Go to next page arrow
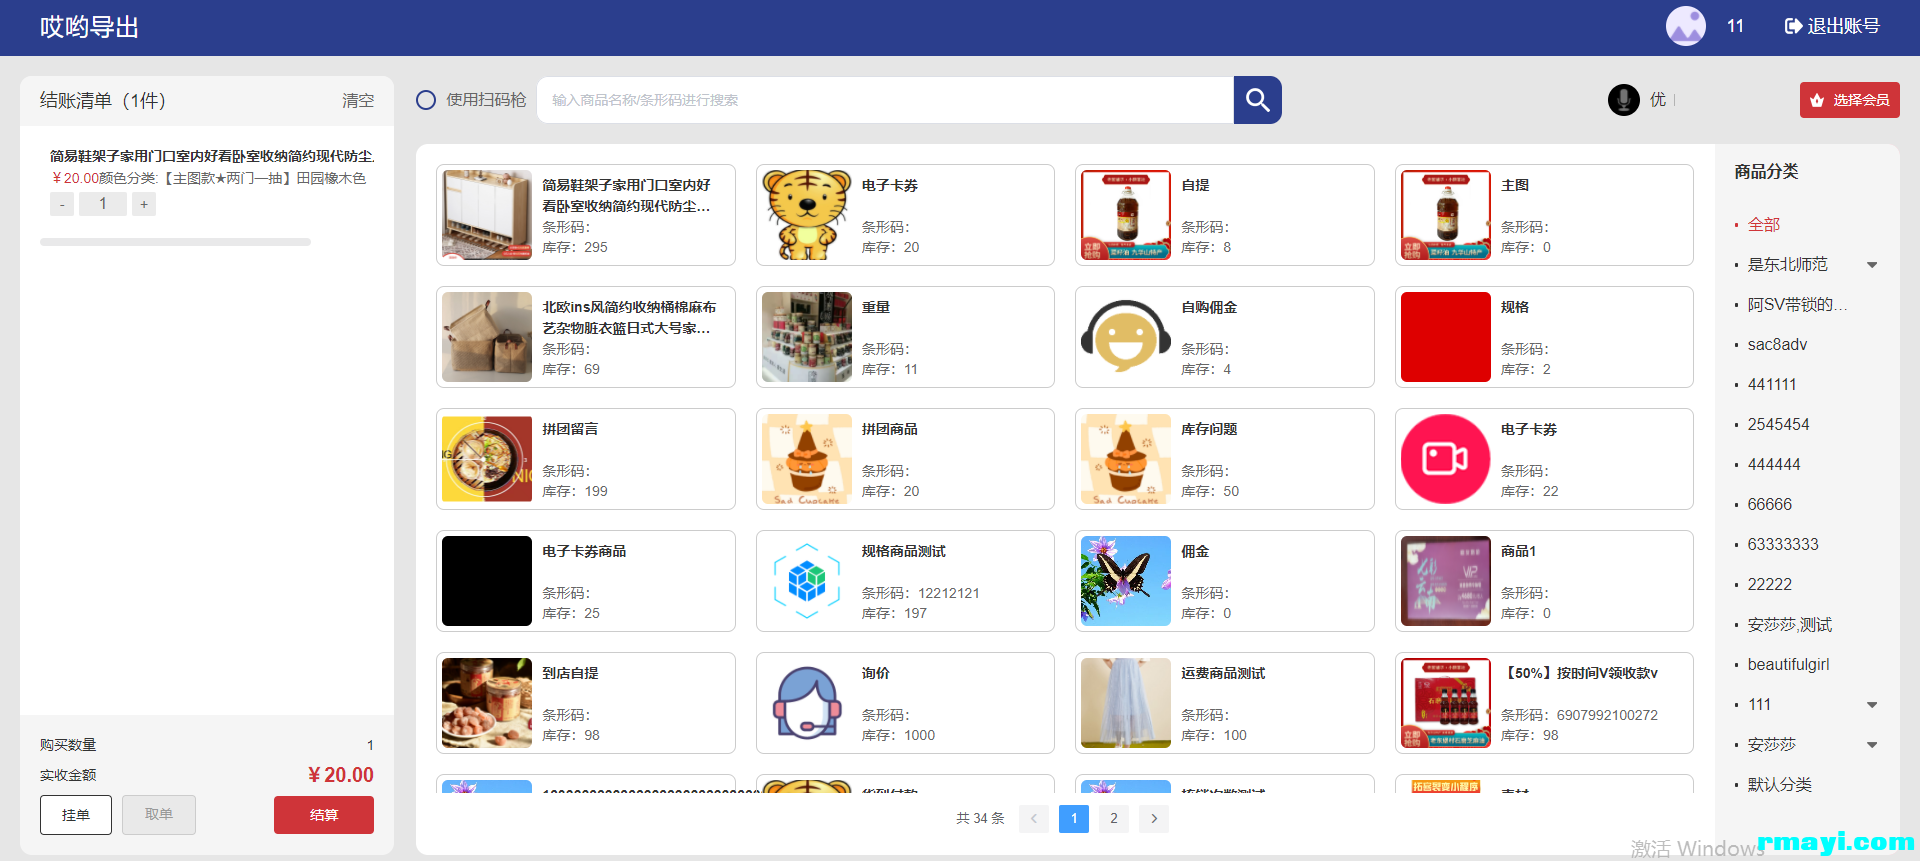The width and height of the screenshot is (1920, 861). point(1154,818)
